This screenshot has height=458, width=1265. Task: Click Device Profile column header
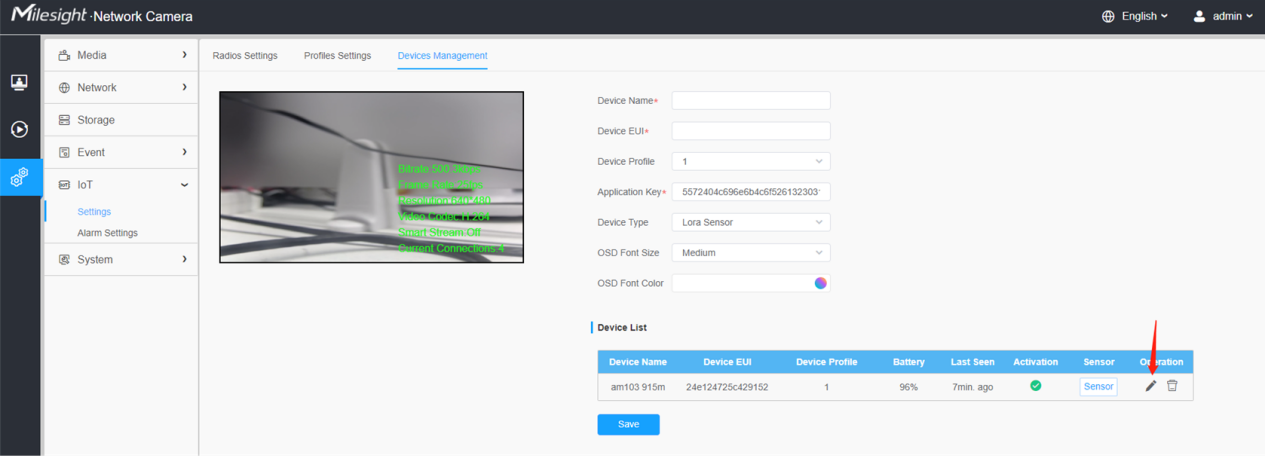(826, 362)
